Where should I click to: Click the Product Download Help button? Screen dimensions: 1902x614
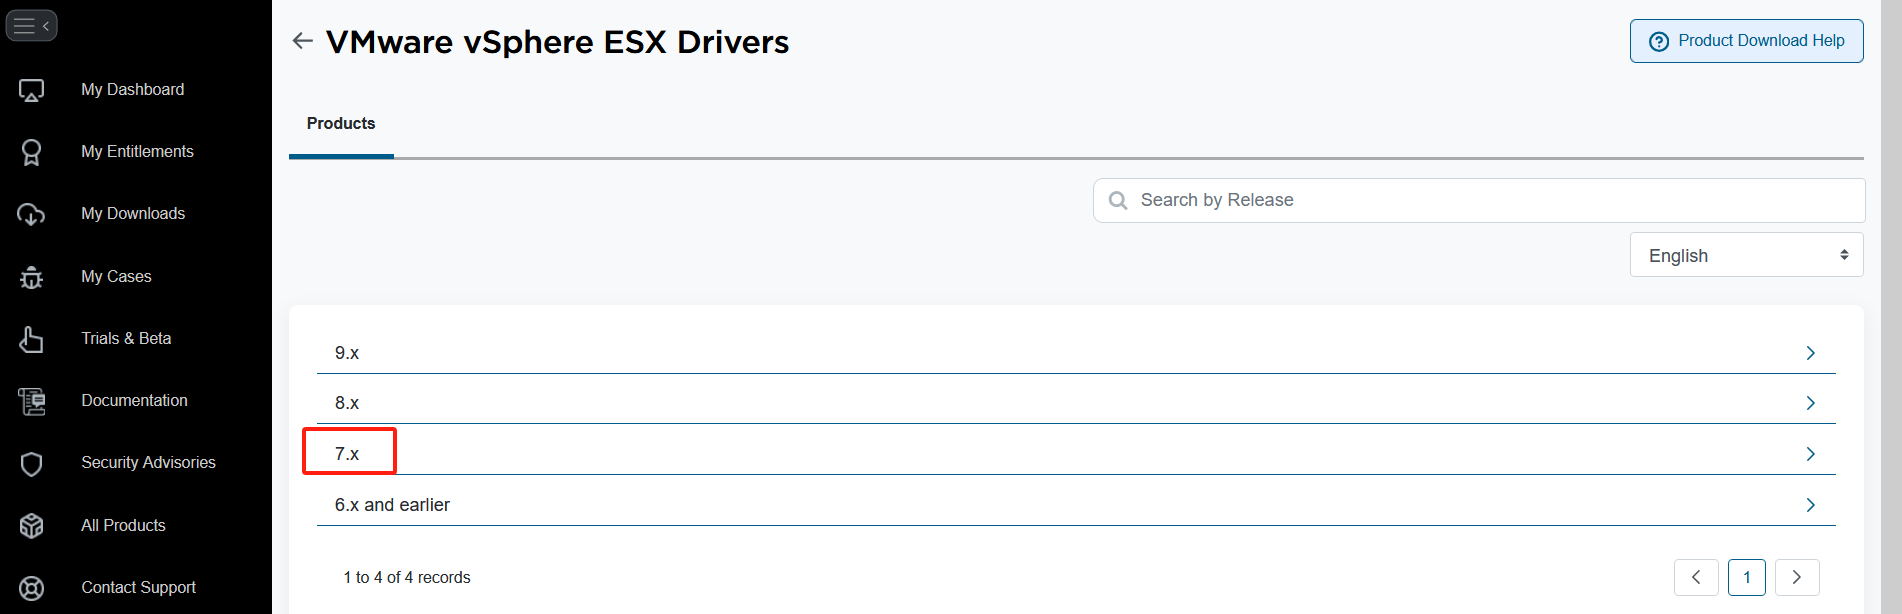click(1746, 41)
